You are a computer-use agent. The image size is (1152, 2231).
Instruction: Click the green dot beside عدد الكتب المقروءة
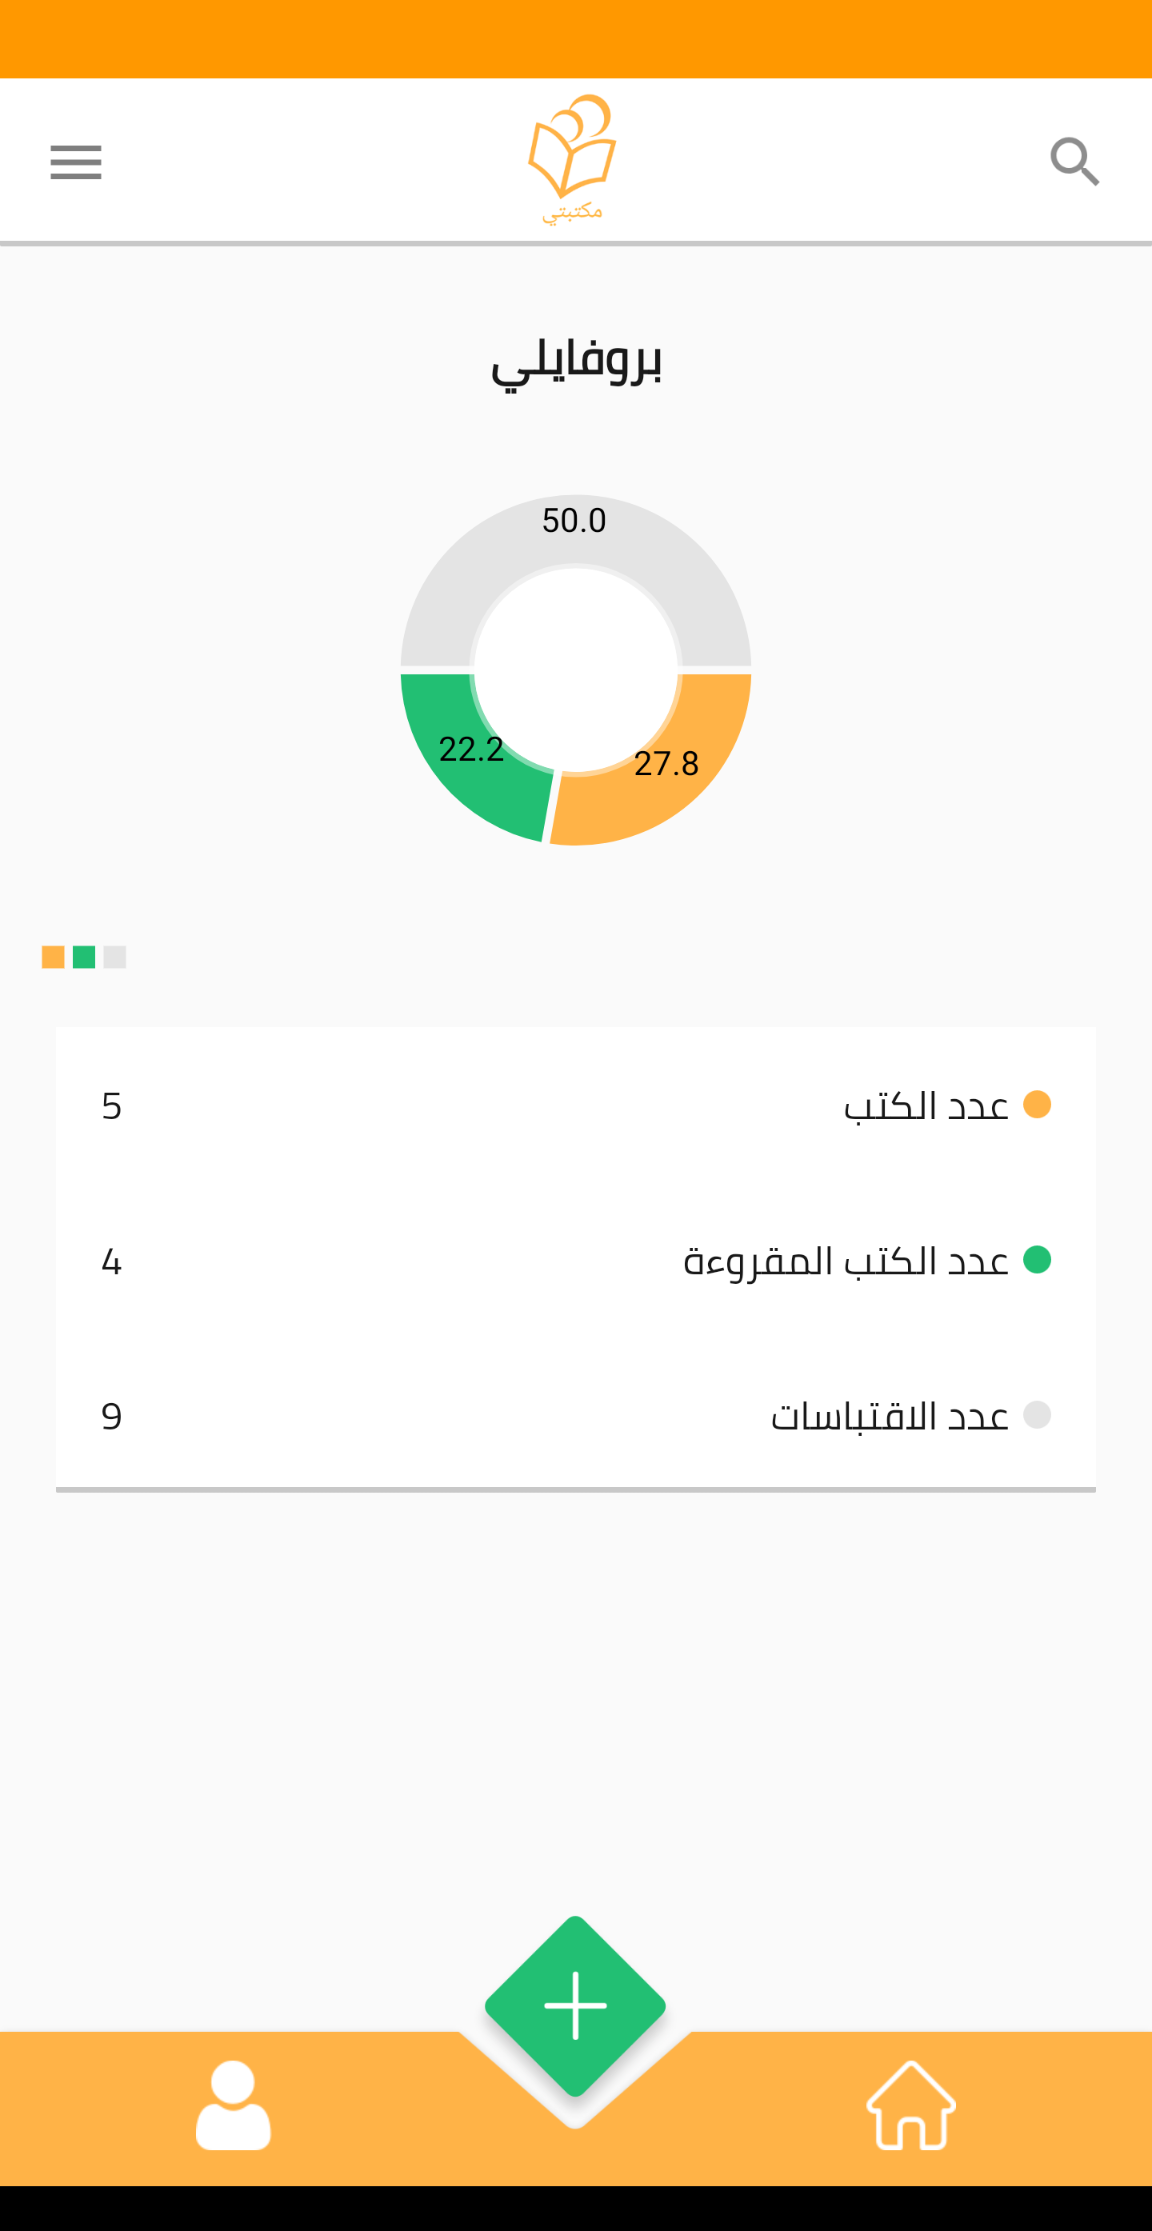[1037, 1260]
